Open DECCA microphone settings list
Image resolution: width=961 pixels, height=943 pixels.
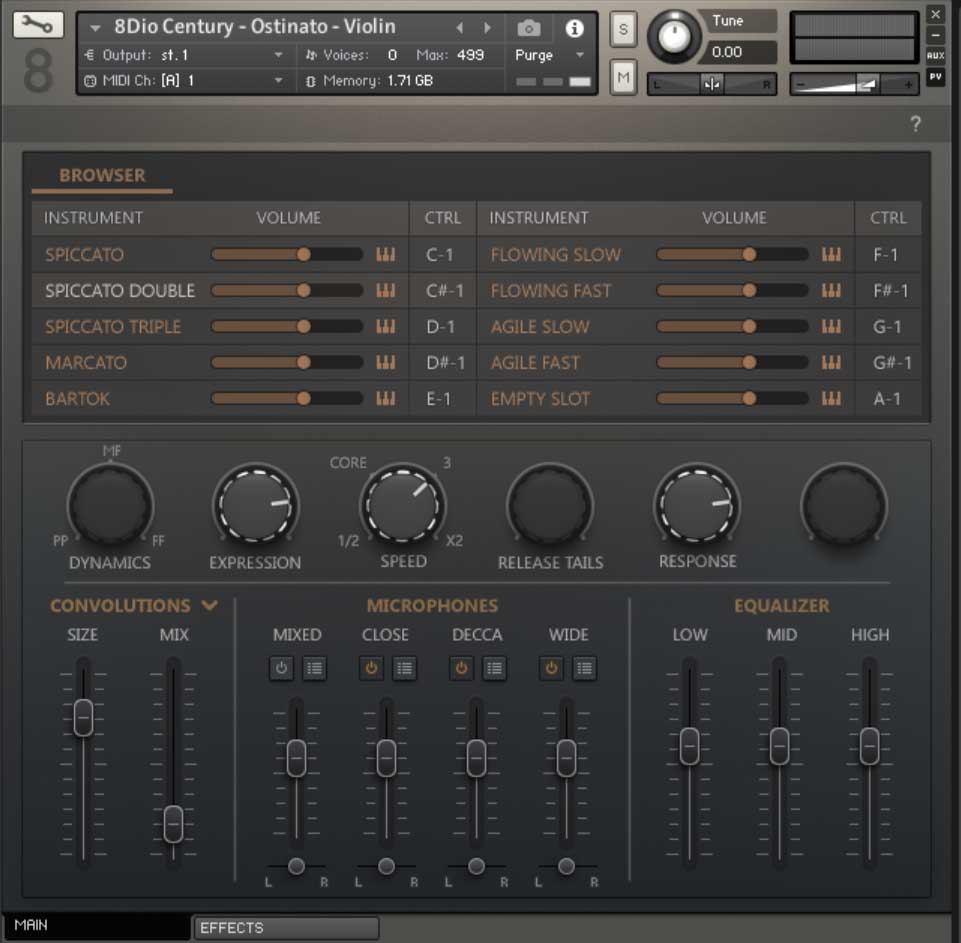[x=494, y=668]
